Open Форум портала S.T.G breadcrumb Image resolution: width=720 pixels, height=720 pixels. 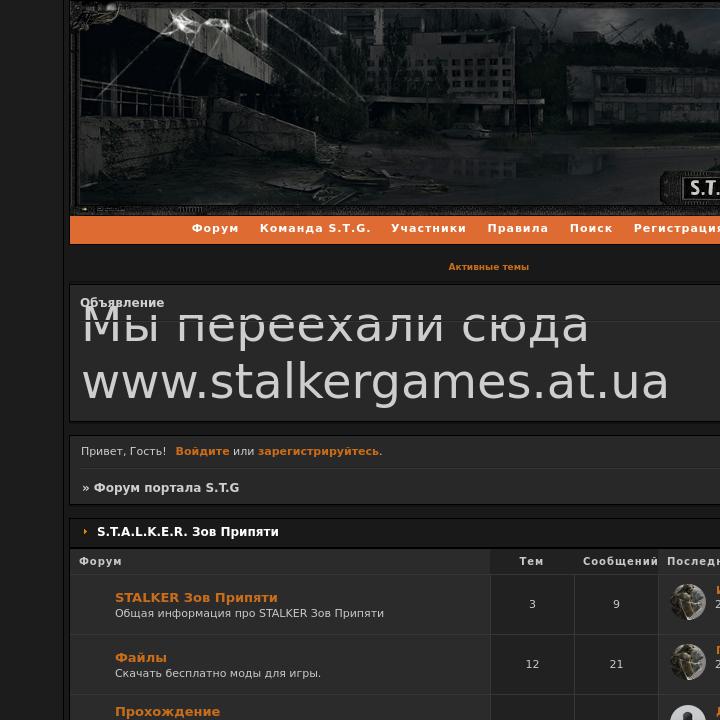(x=166, y=488)
